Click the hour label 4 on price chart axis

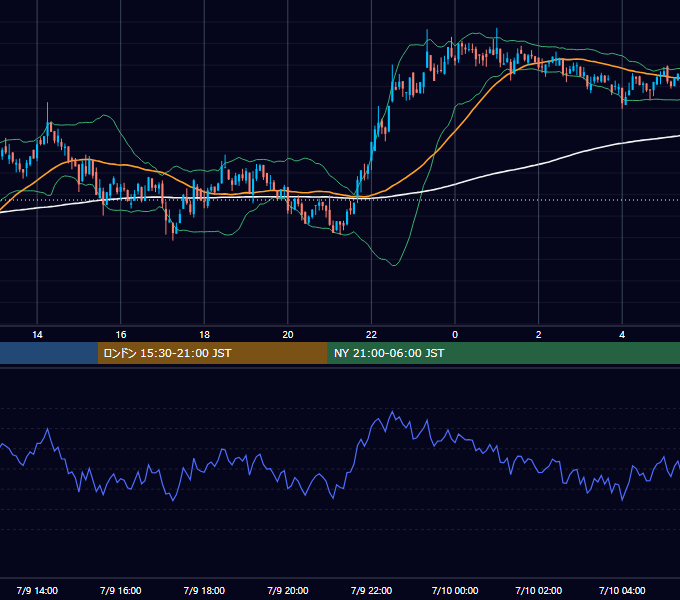[x=622, y=335]
